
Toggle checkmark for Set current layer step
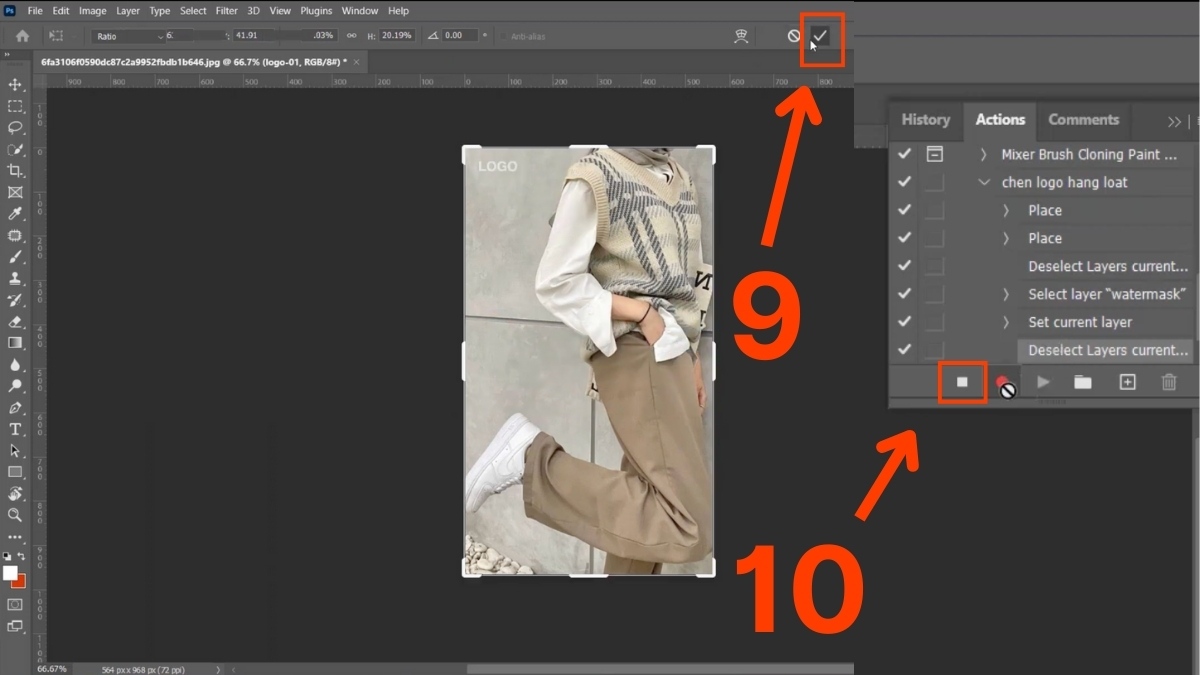904,322
